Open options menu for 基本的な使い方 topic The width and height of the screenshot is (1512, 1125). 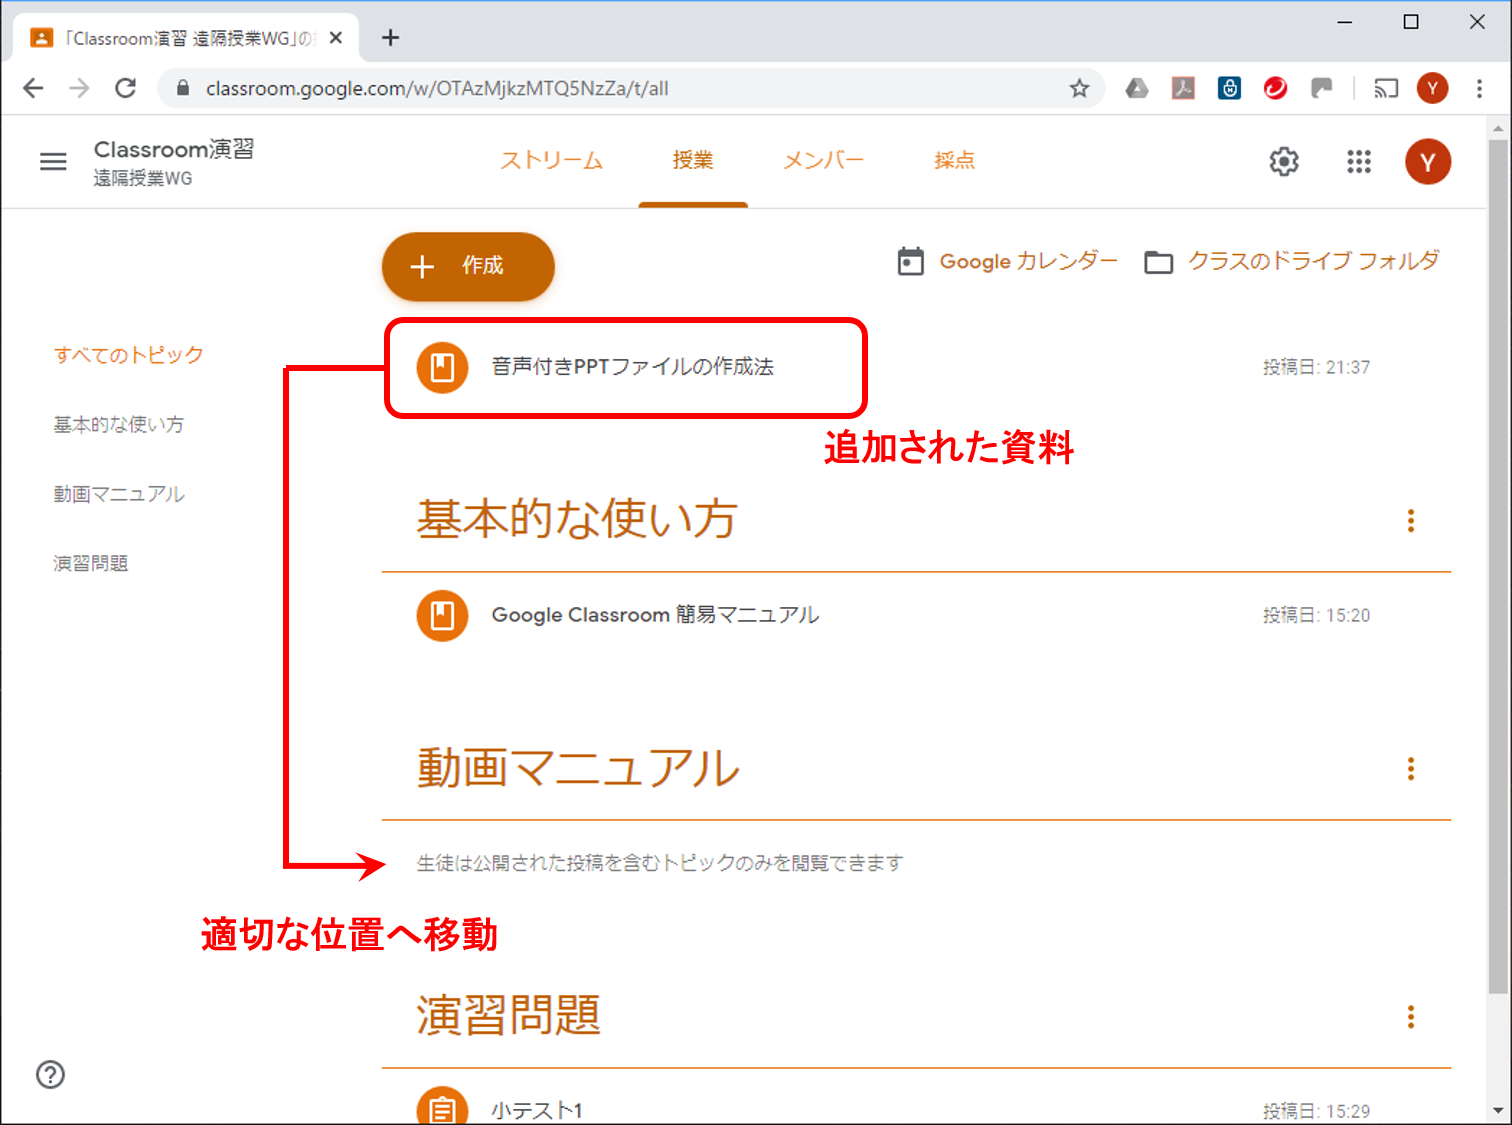tap(1410, 520)
